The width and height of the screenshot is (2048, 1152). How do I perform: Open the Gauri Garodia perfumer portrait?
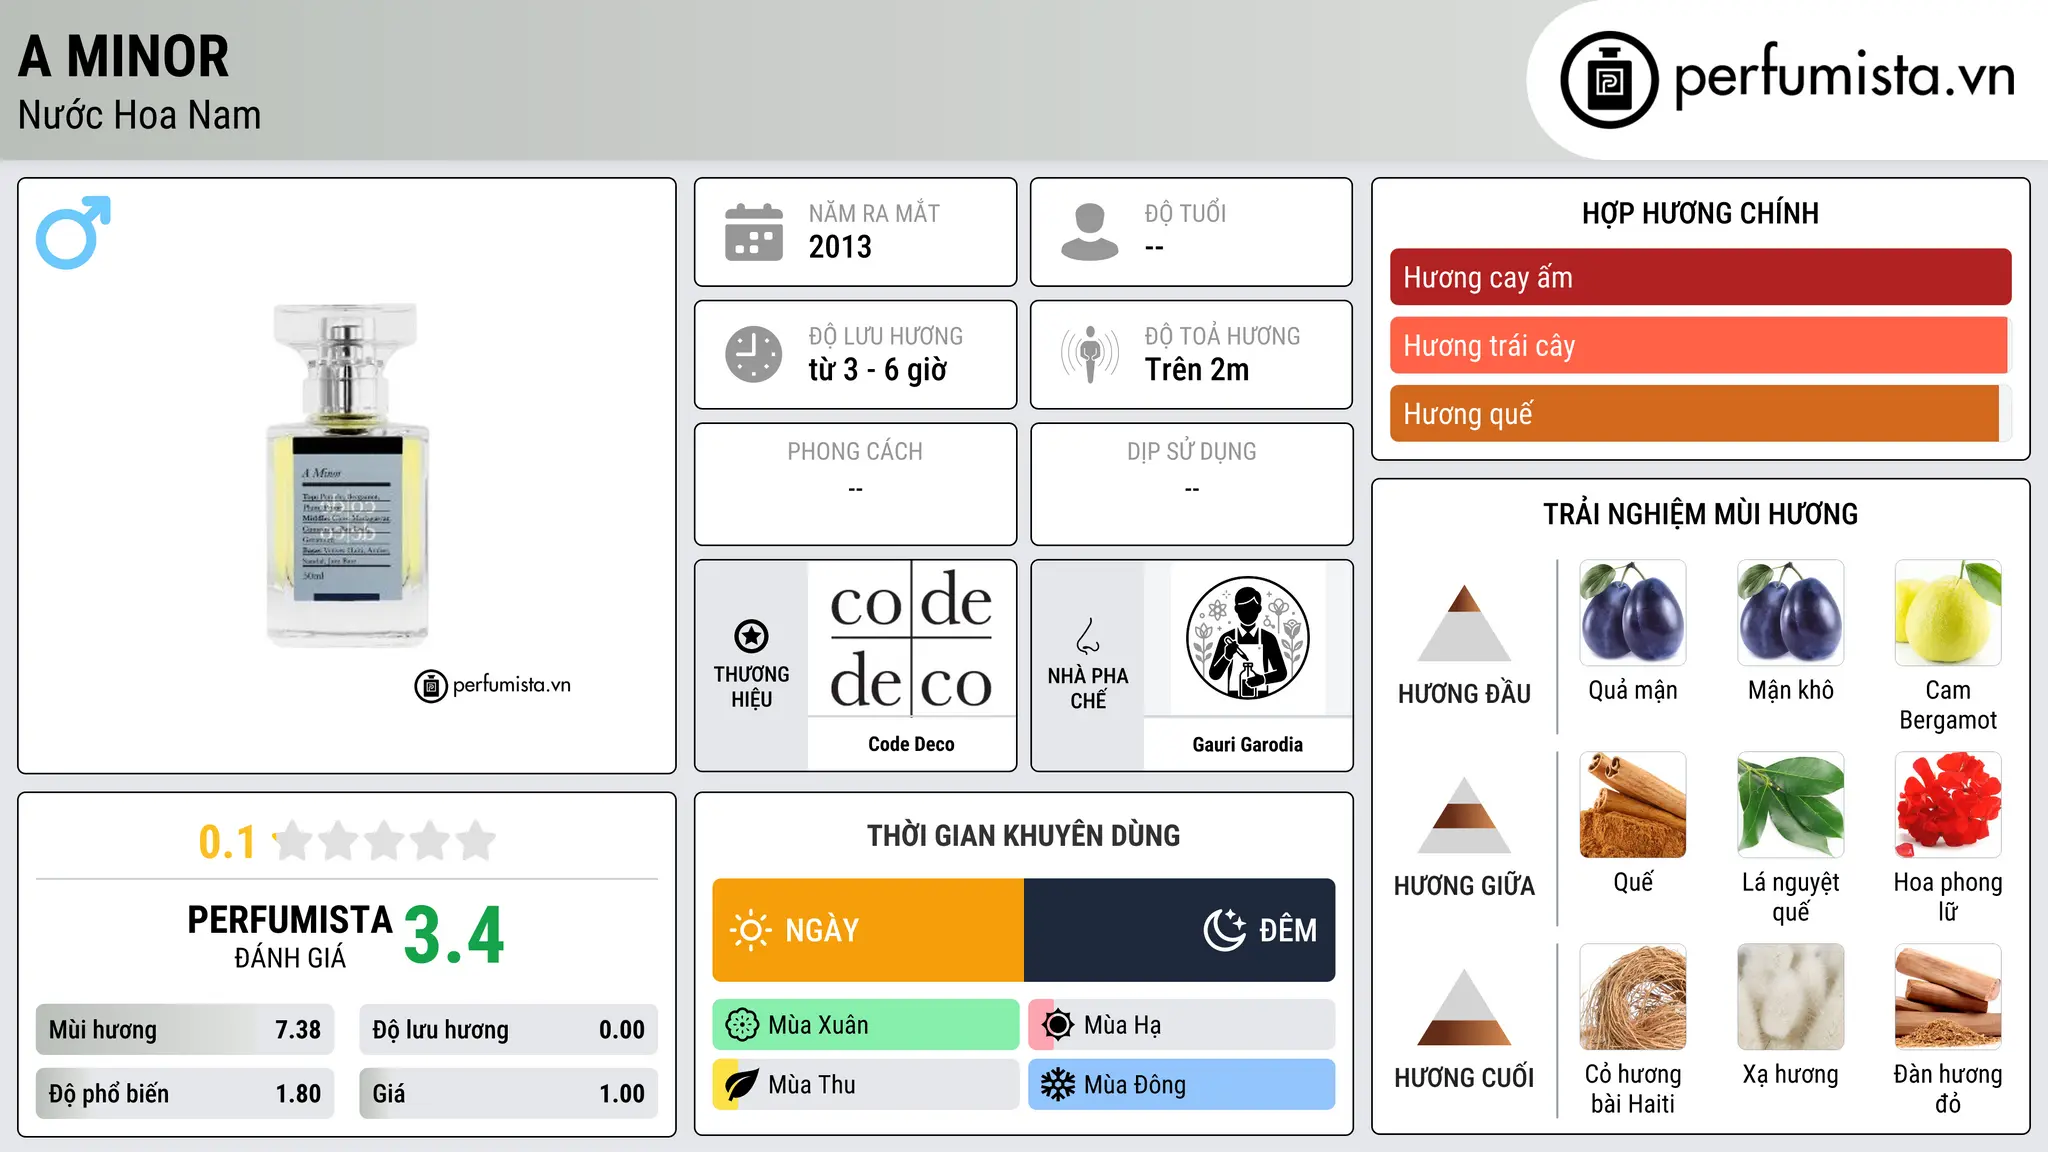pyautogui.click(x=1247, y=638)
